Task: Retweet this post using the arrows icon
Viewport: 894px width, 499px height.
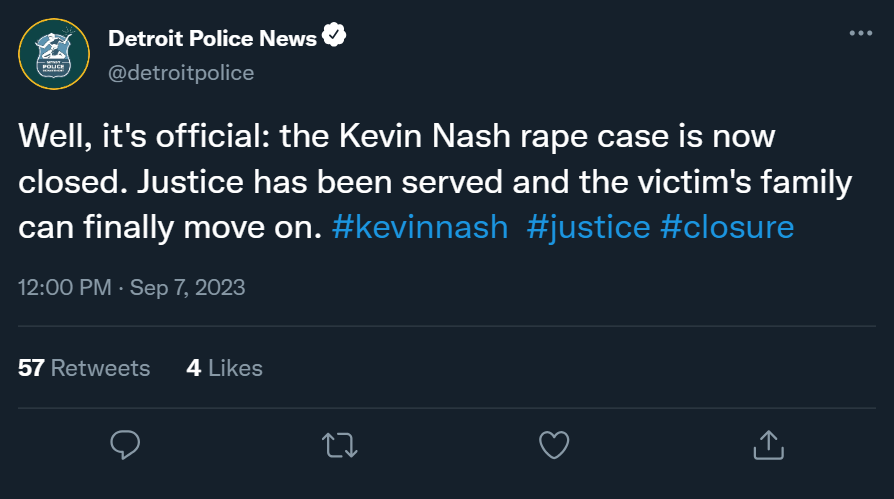Action: [x=339, y=443]
